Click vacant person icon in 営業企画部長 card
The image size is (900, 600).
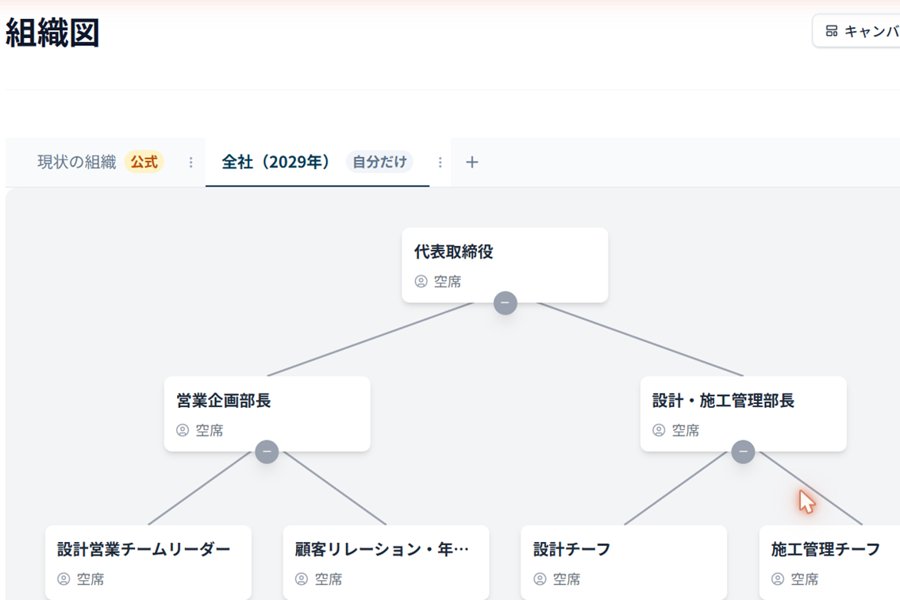pyautogui.click(x=183, y=430)
